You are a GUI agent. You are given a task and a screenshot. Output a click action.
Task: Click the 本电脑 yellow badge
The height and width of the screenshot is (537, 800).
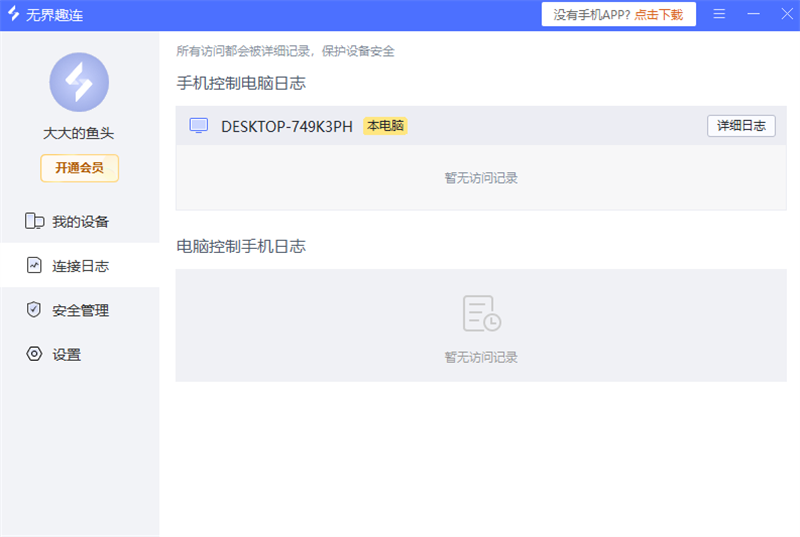click(385, 125)
